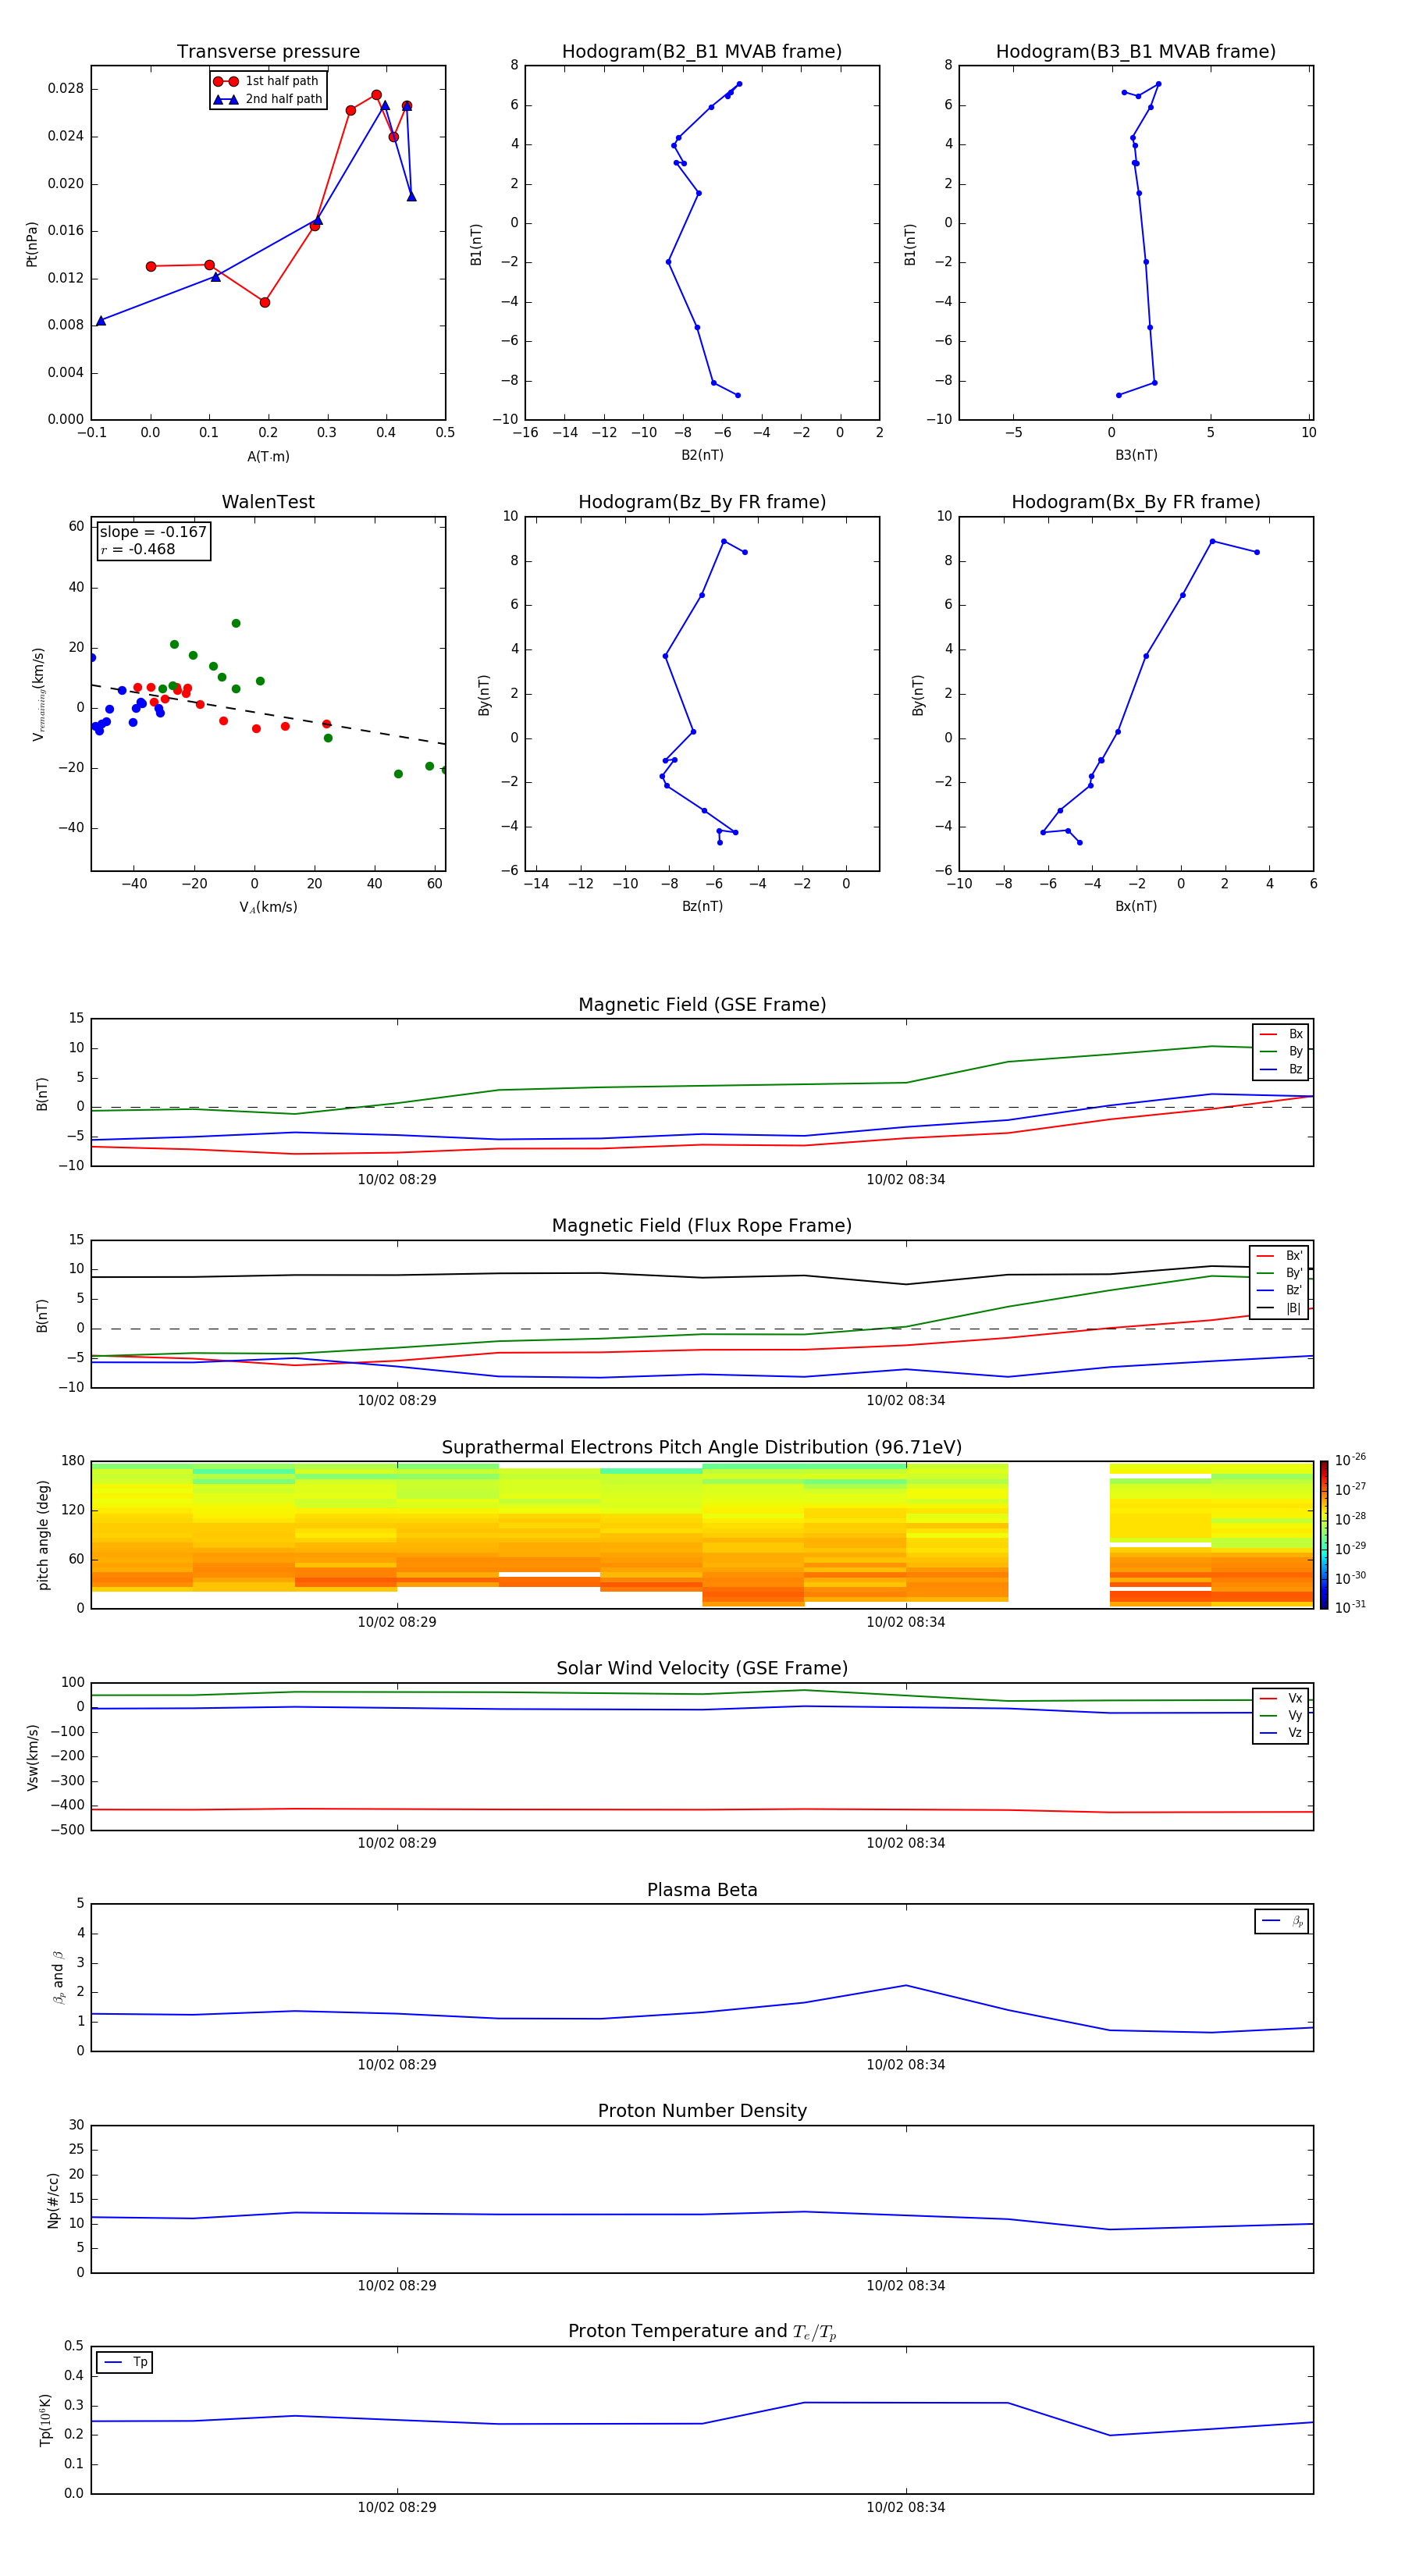
Task: Click the 10^-26 colorbar label
Action: (1350, 1460)
